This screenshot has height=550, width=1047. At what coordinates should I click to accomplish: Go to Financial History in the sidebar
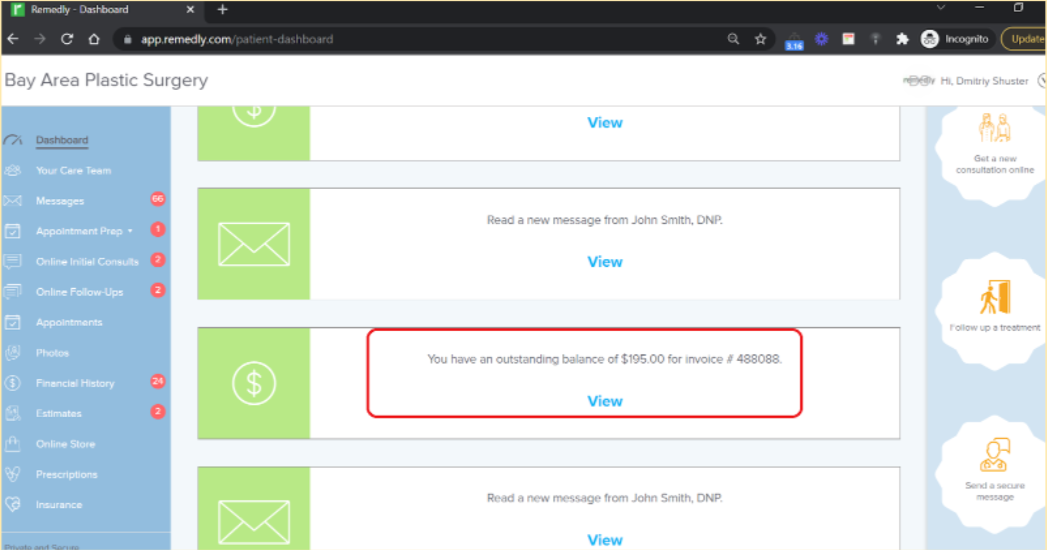75,383
